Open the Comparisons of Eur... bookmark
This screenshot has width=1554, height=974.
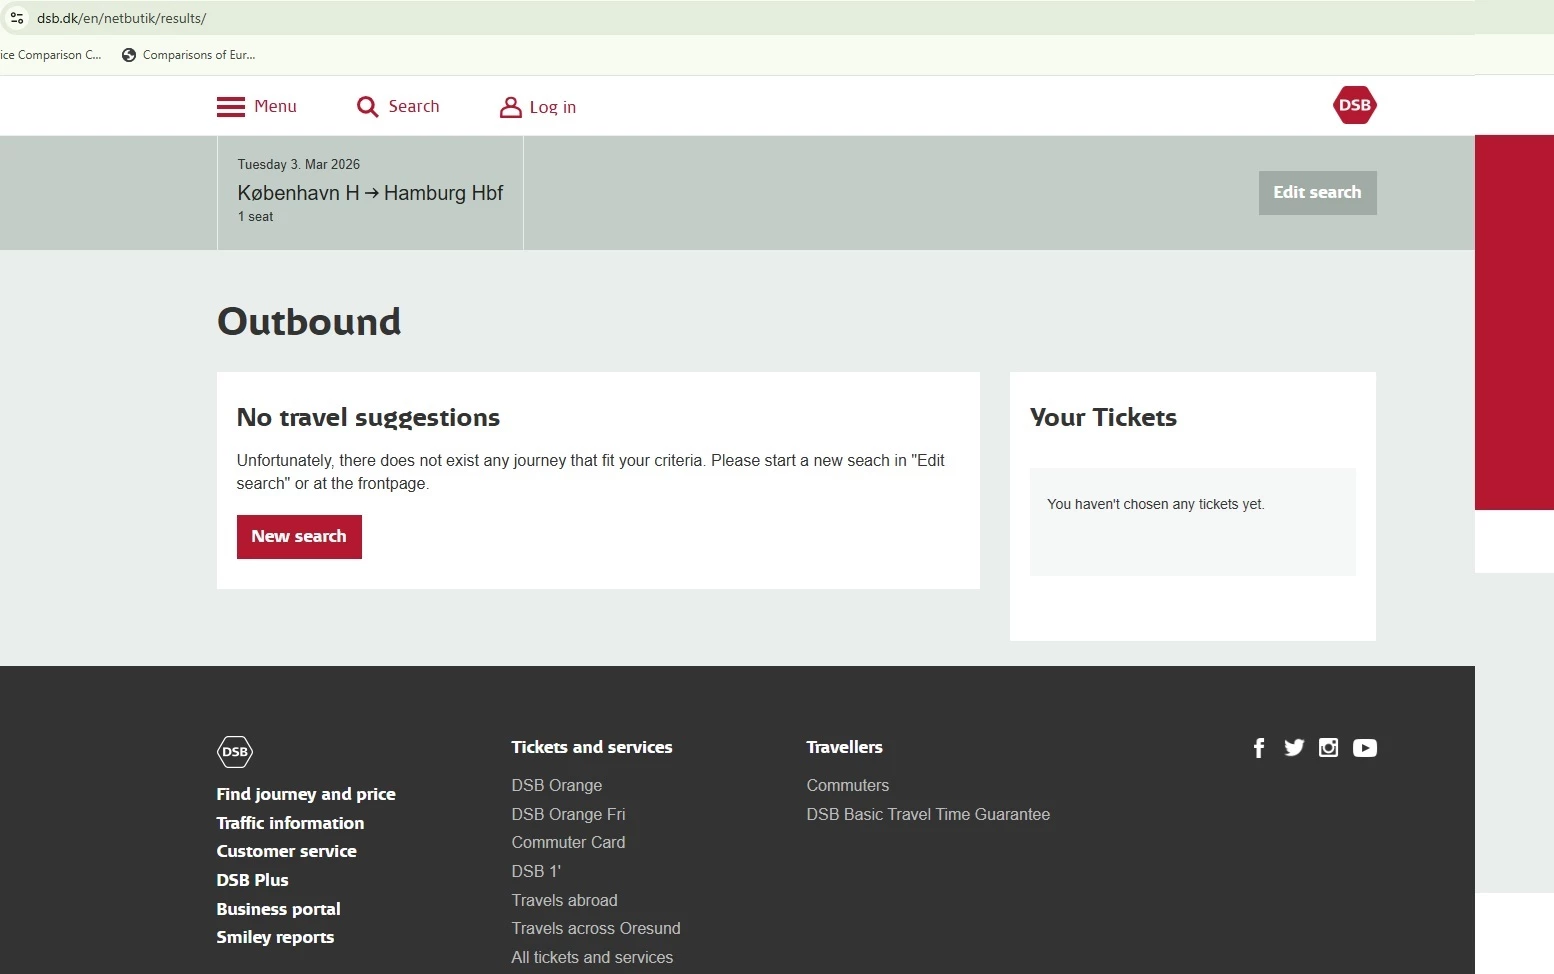pyautogui.click(x=188, y=55)
